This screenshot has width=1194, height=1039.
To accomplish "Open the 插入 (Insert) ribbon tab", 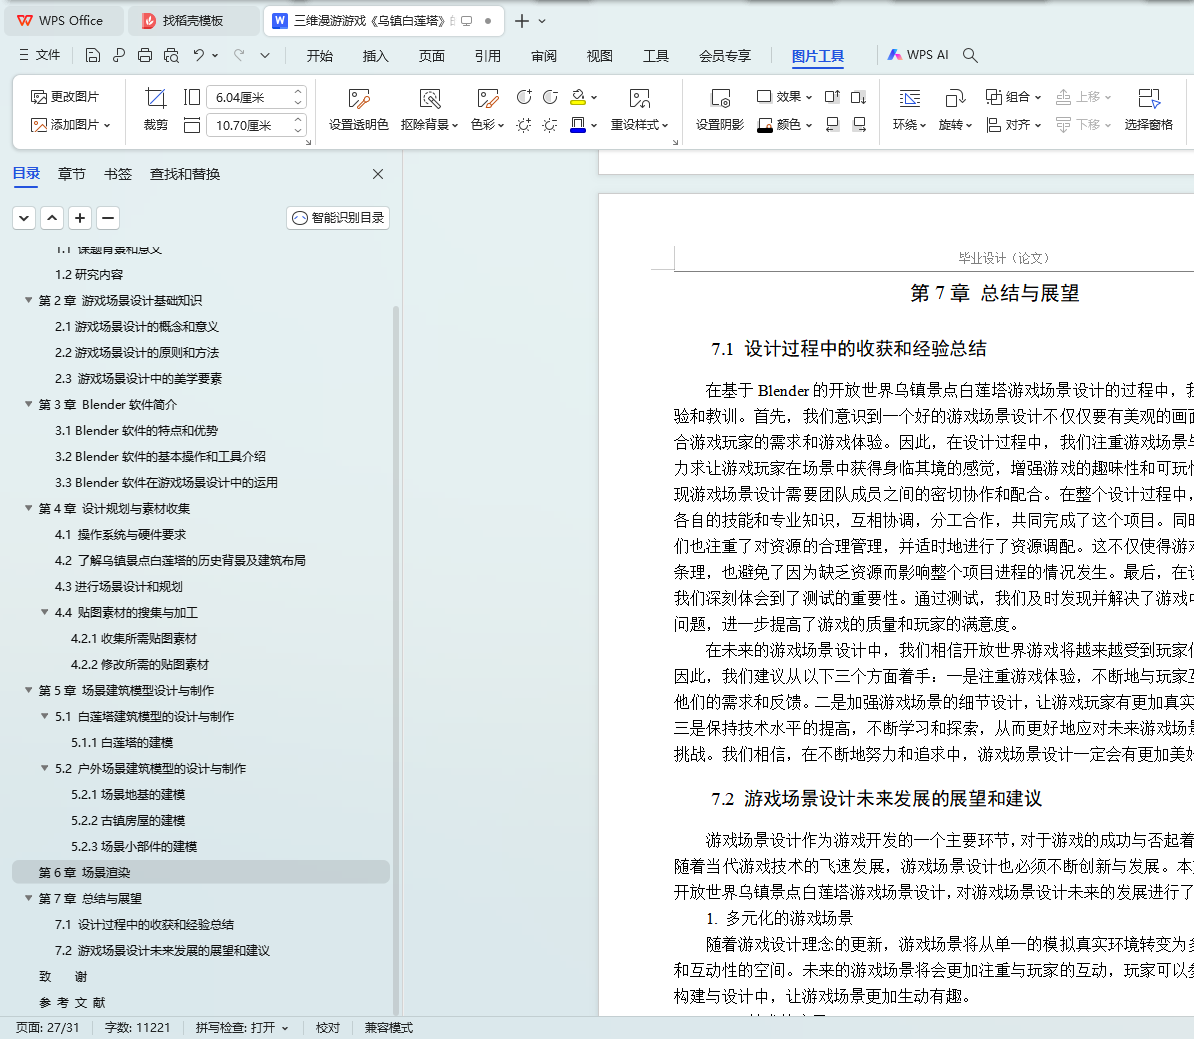I will [375, 56].
